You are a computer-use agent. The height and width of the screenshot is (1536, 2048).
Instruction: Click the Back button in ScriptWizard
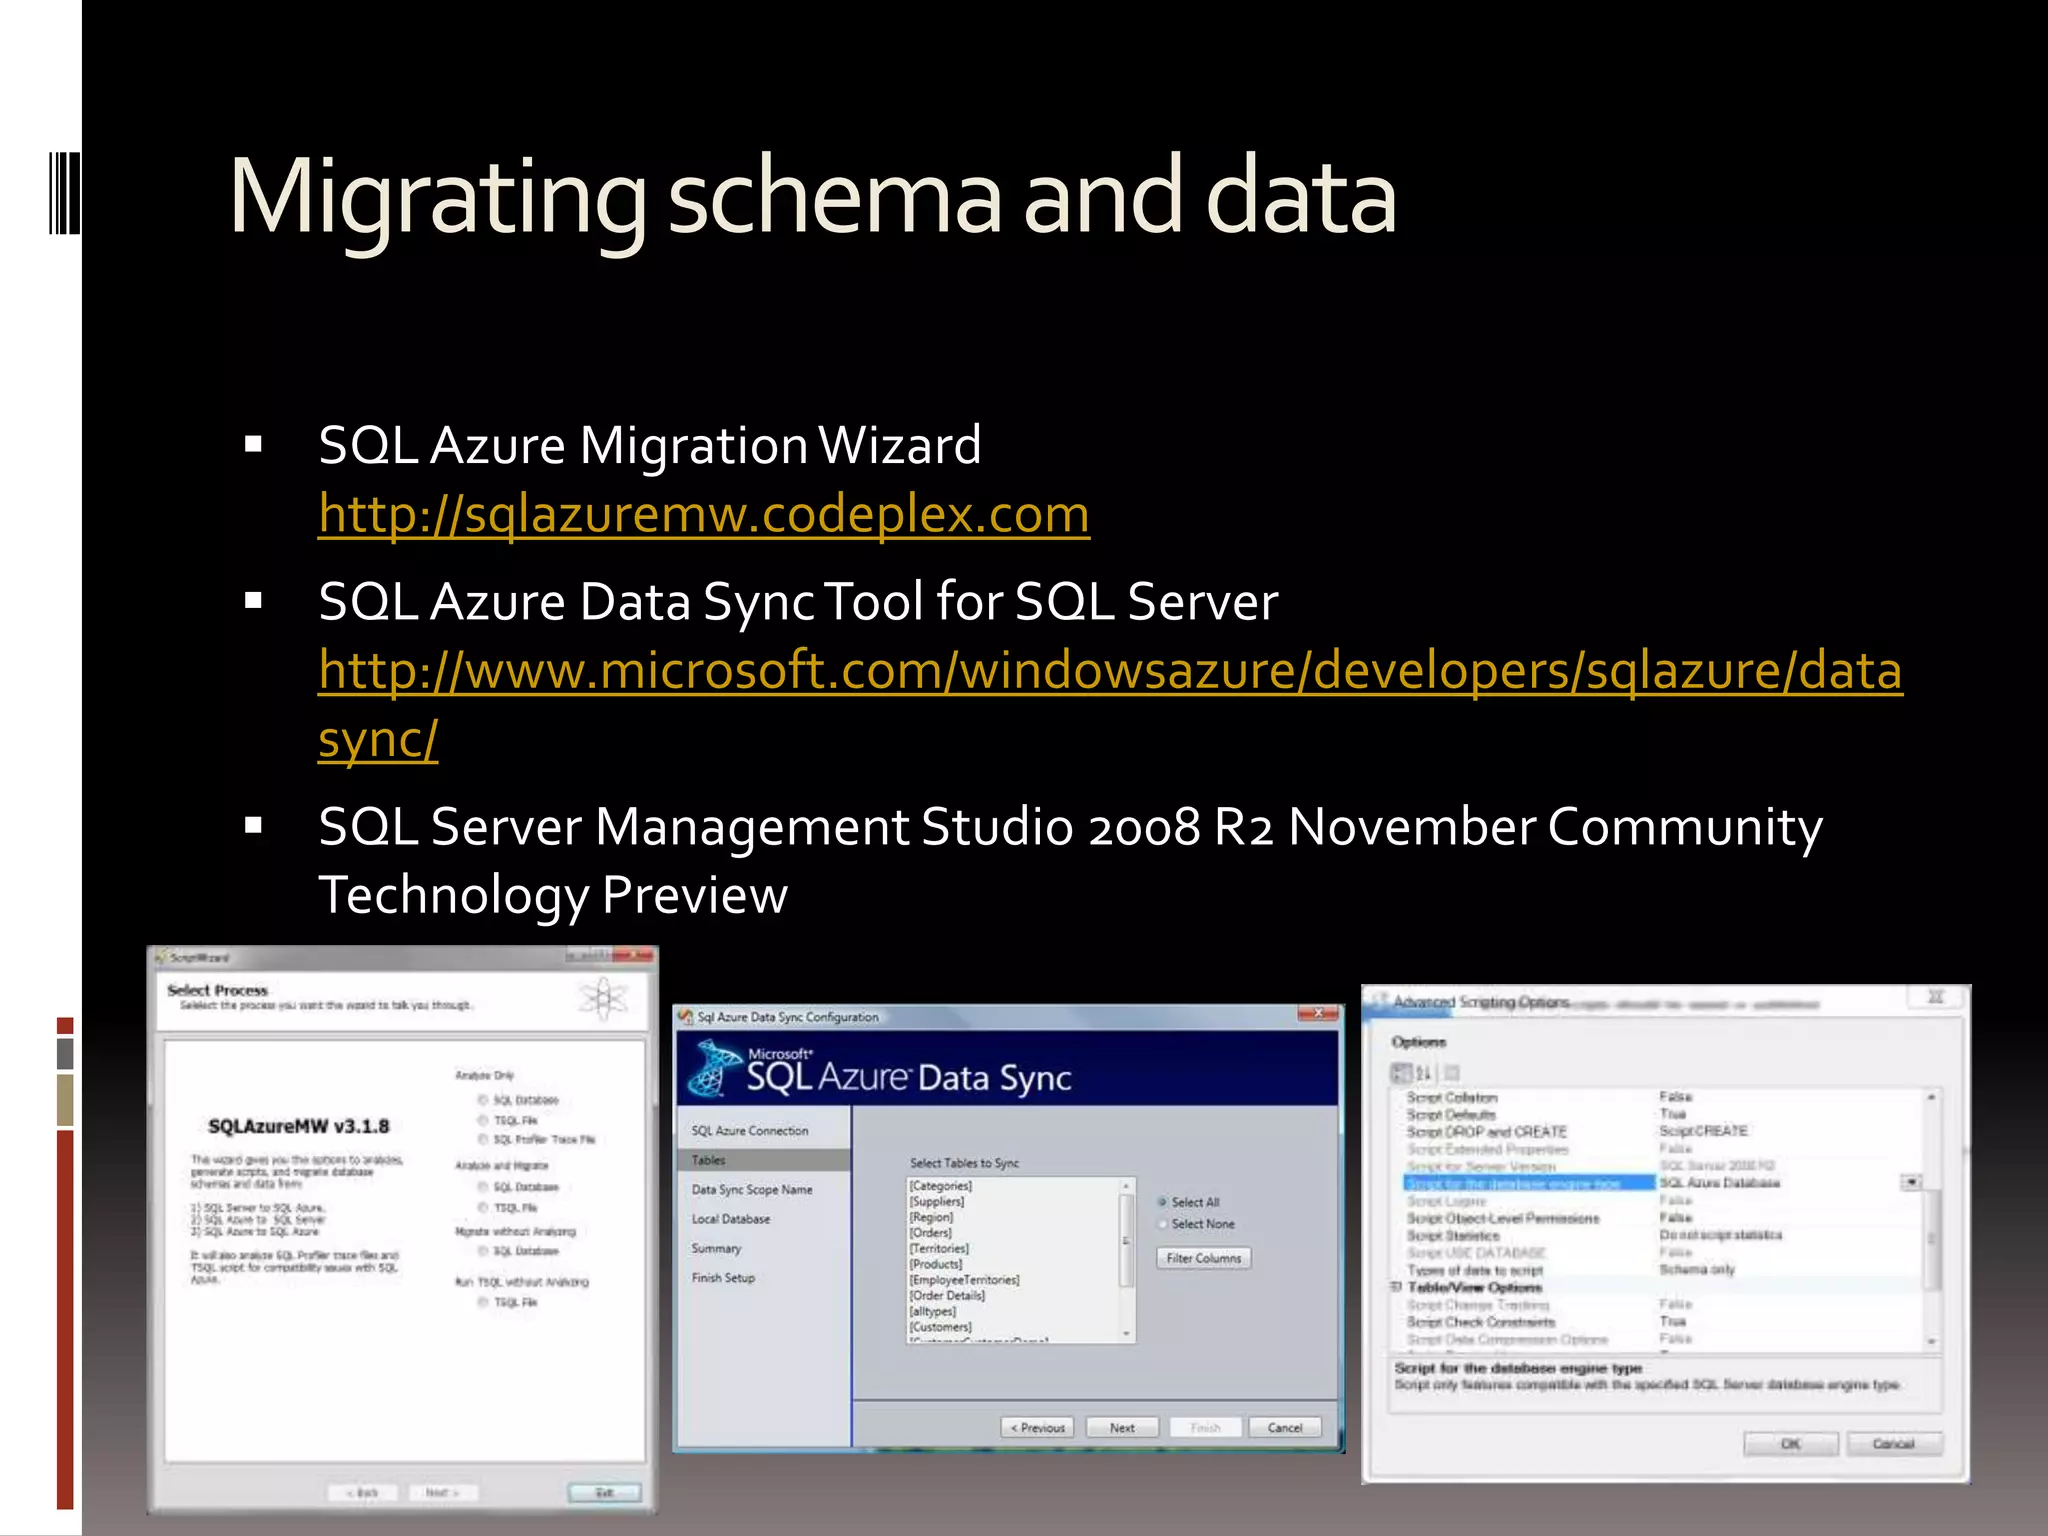point(363,1492)
